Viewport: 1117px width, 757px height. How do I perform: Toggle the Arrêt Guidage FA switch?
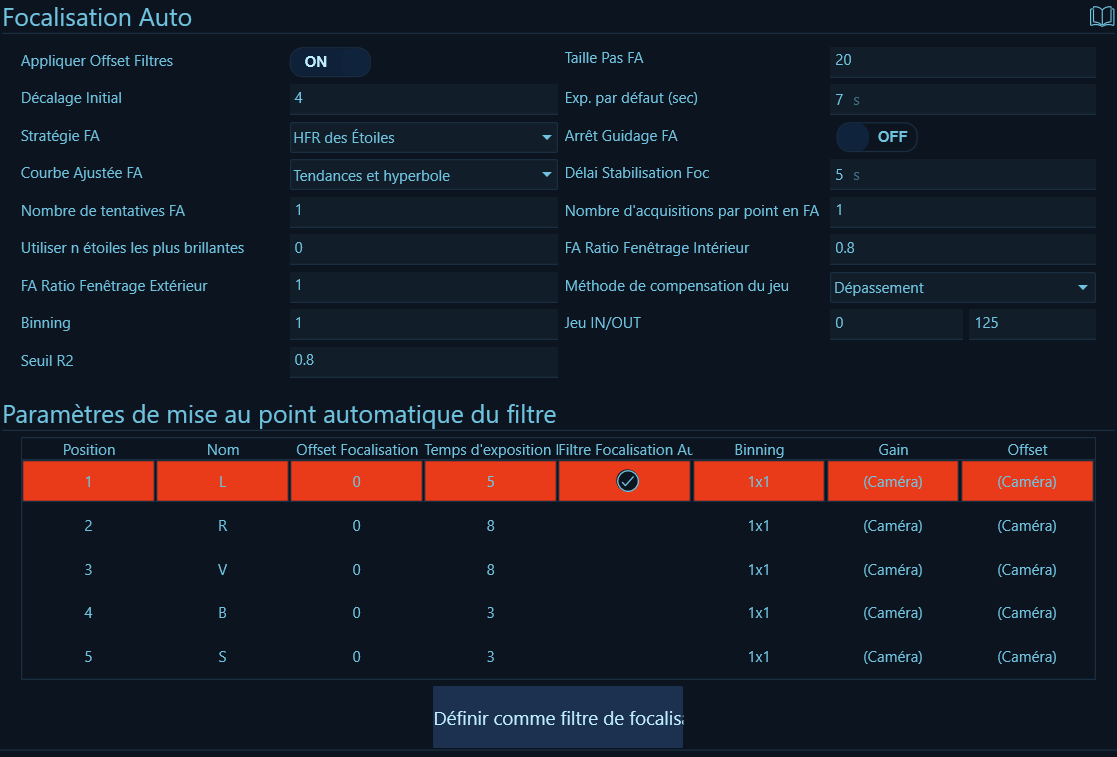876,137
